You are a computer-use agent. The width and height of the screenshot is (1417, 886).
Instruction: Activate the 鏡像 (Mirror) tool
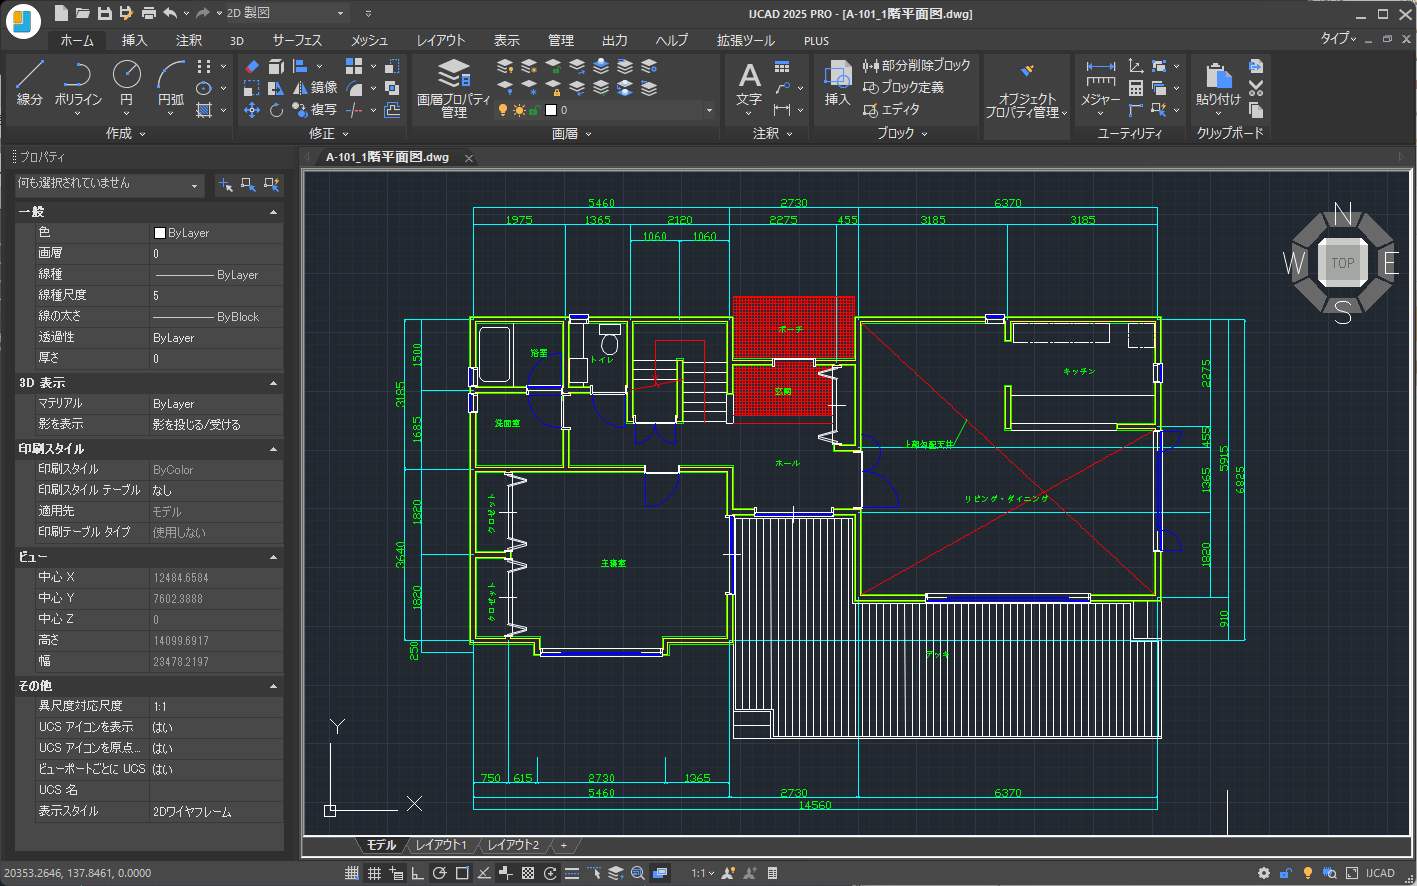(x=315, y=88)
